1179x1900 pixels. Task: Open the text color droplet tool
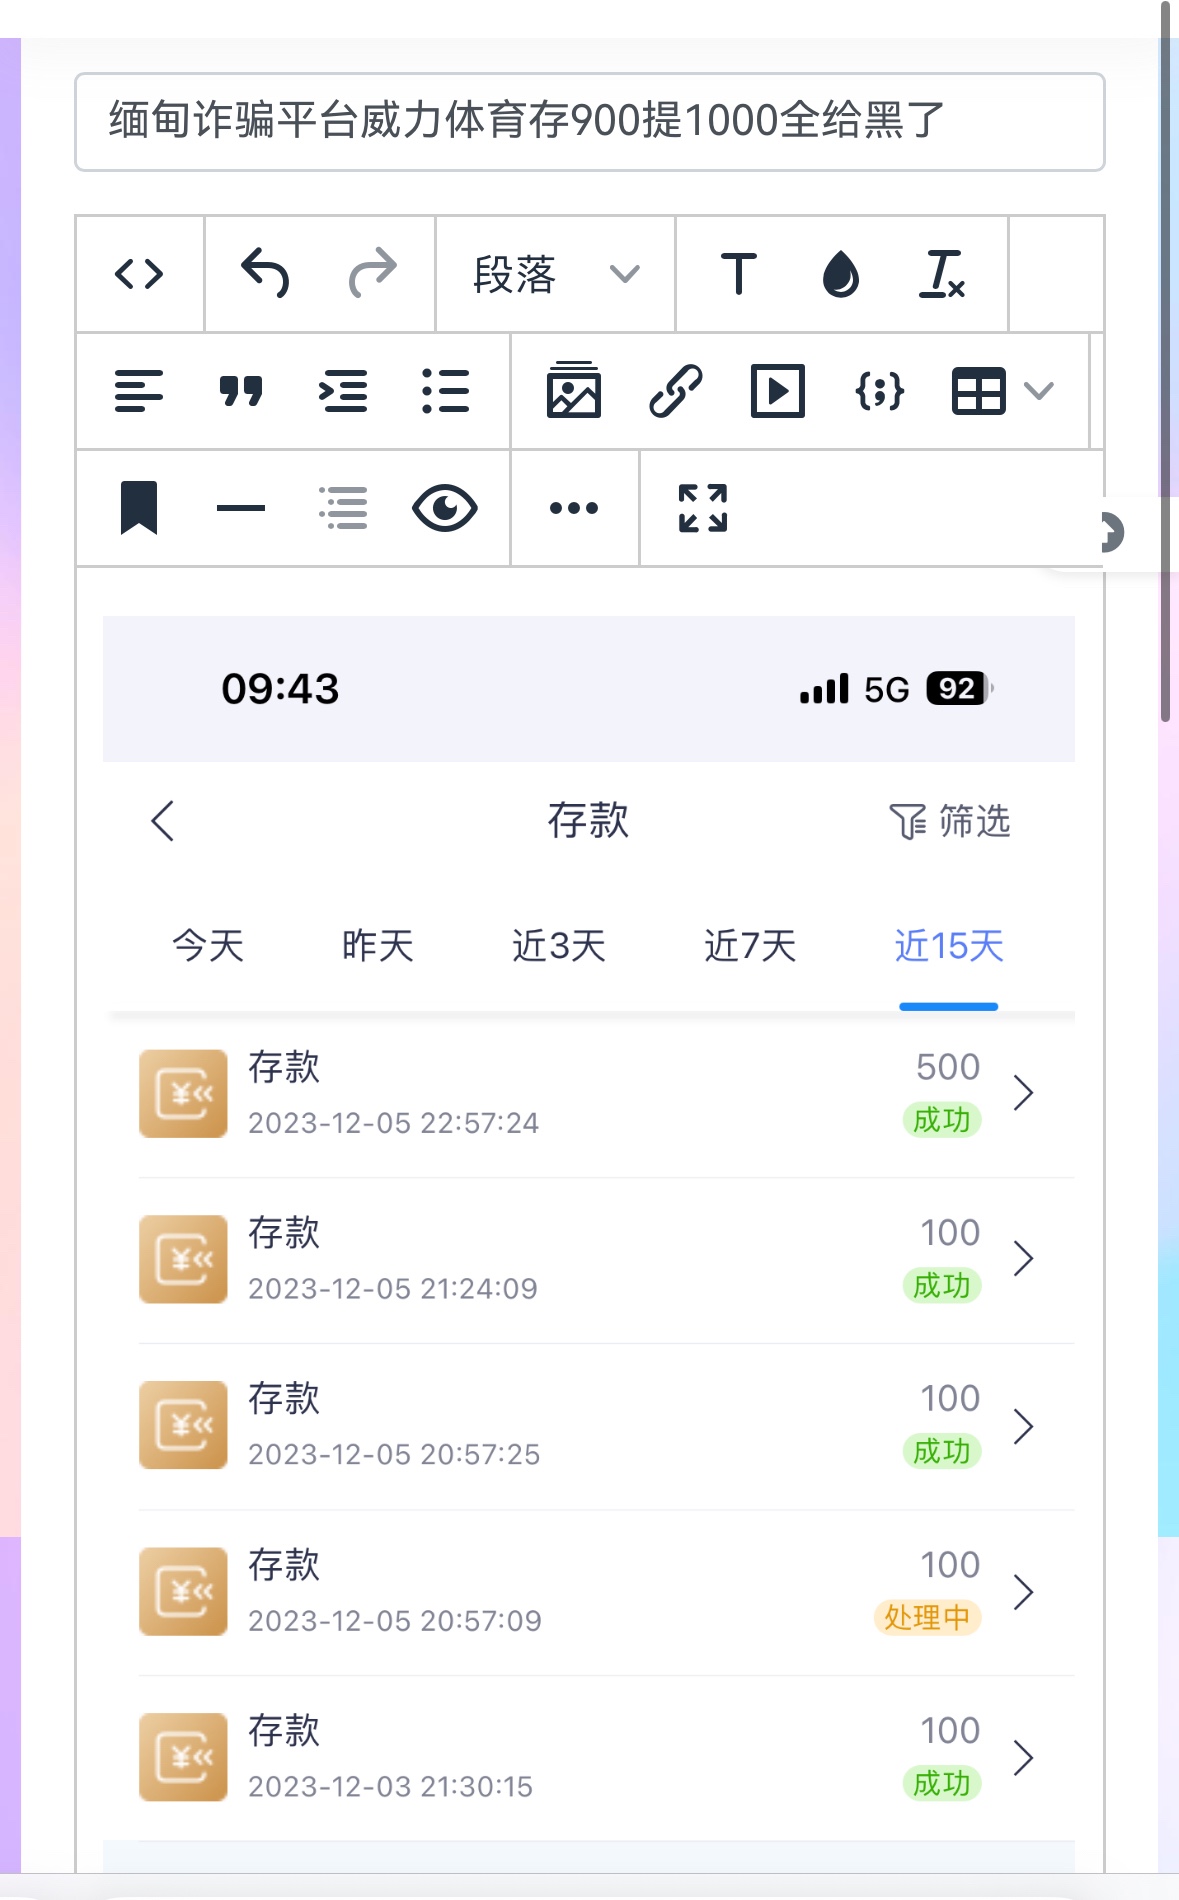[840, 274]
